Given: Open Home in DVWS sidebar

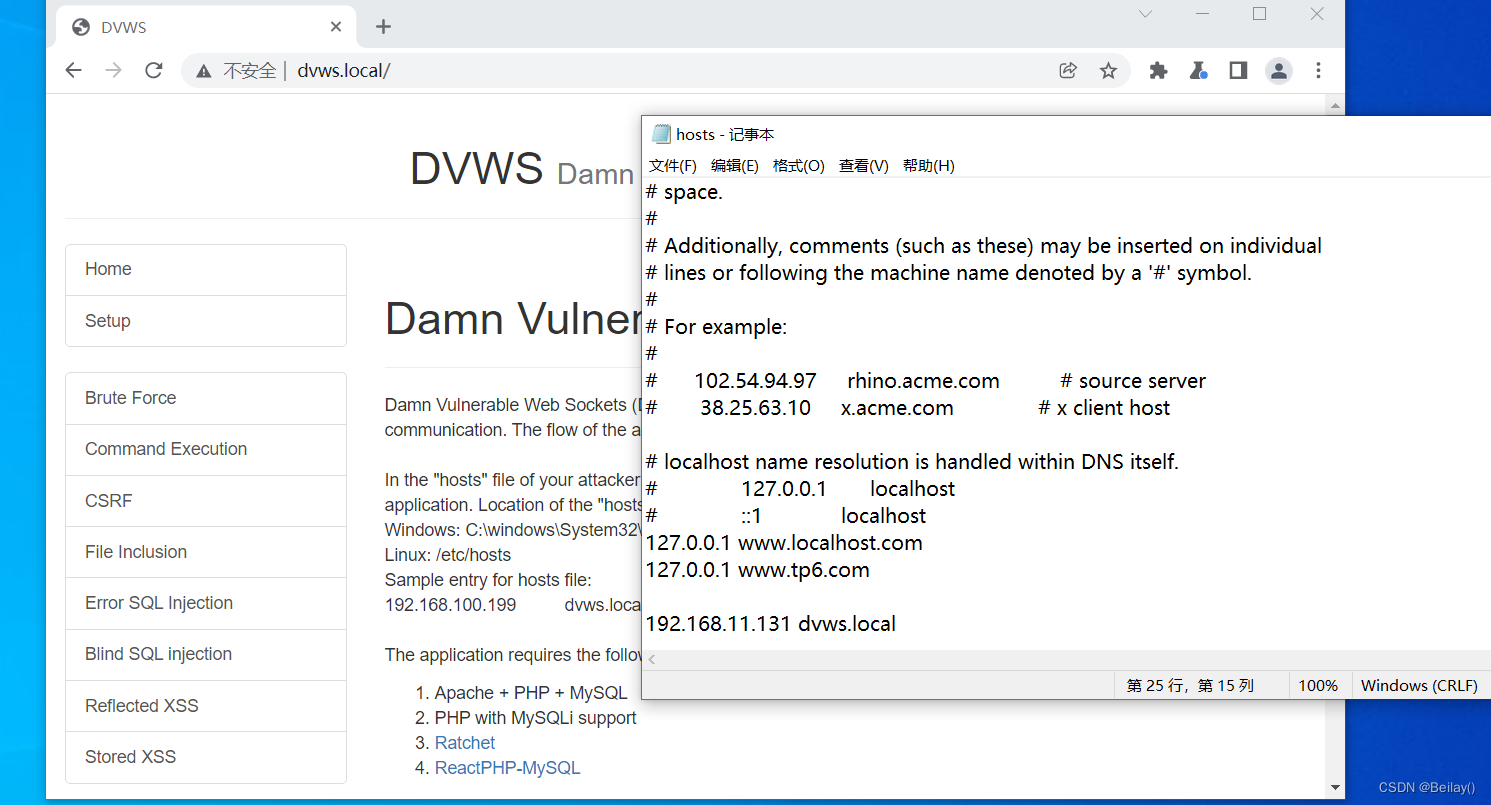Looking at the screenshot, I should coord(206,270).
